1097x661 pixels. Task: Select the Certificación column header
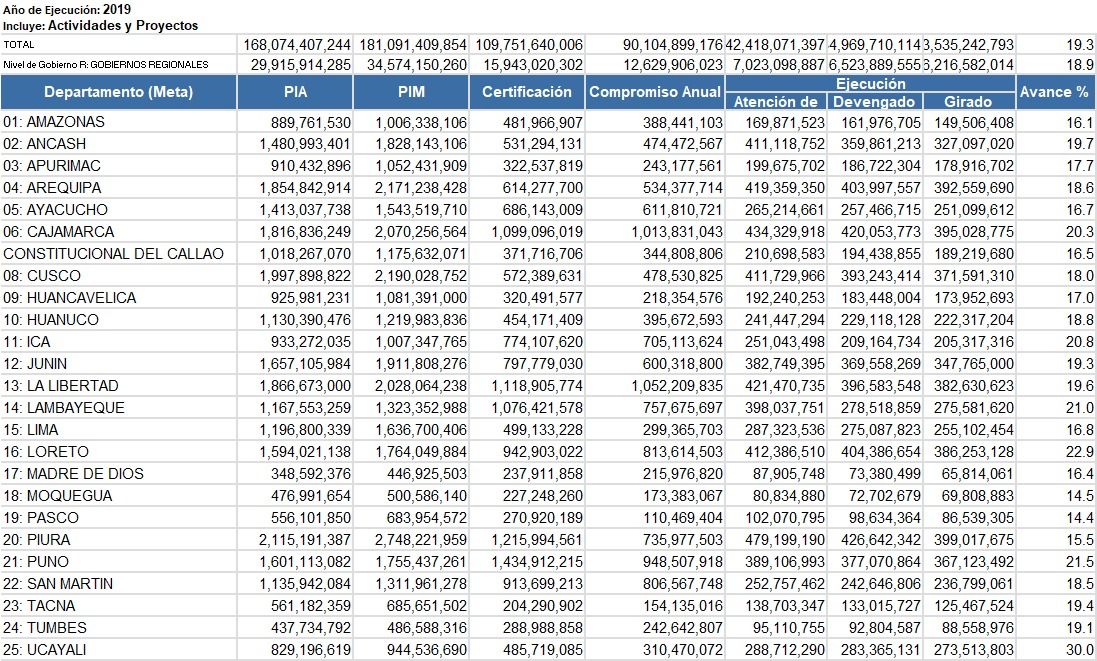pyautogui.click(x=527, y=92)
